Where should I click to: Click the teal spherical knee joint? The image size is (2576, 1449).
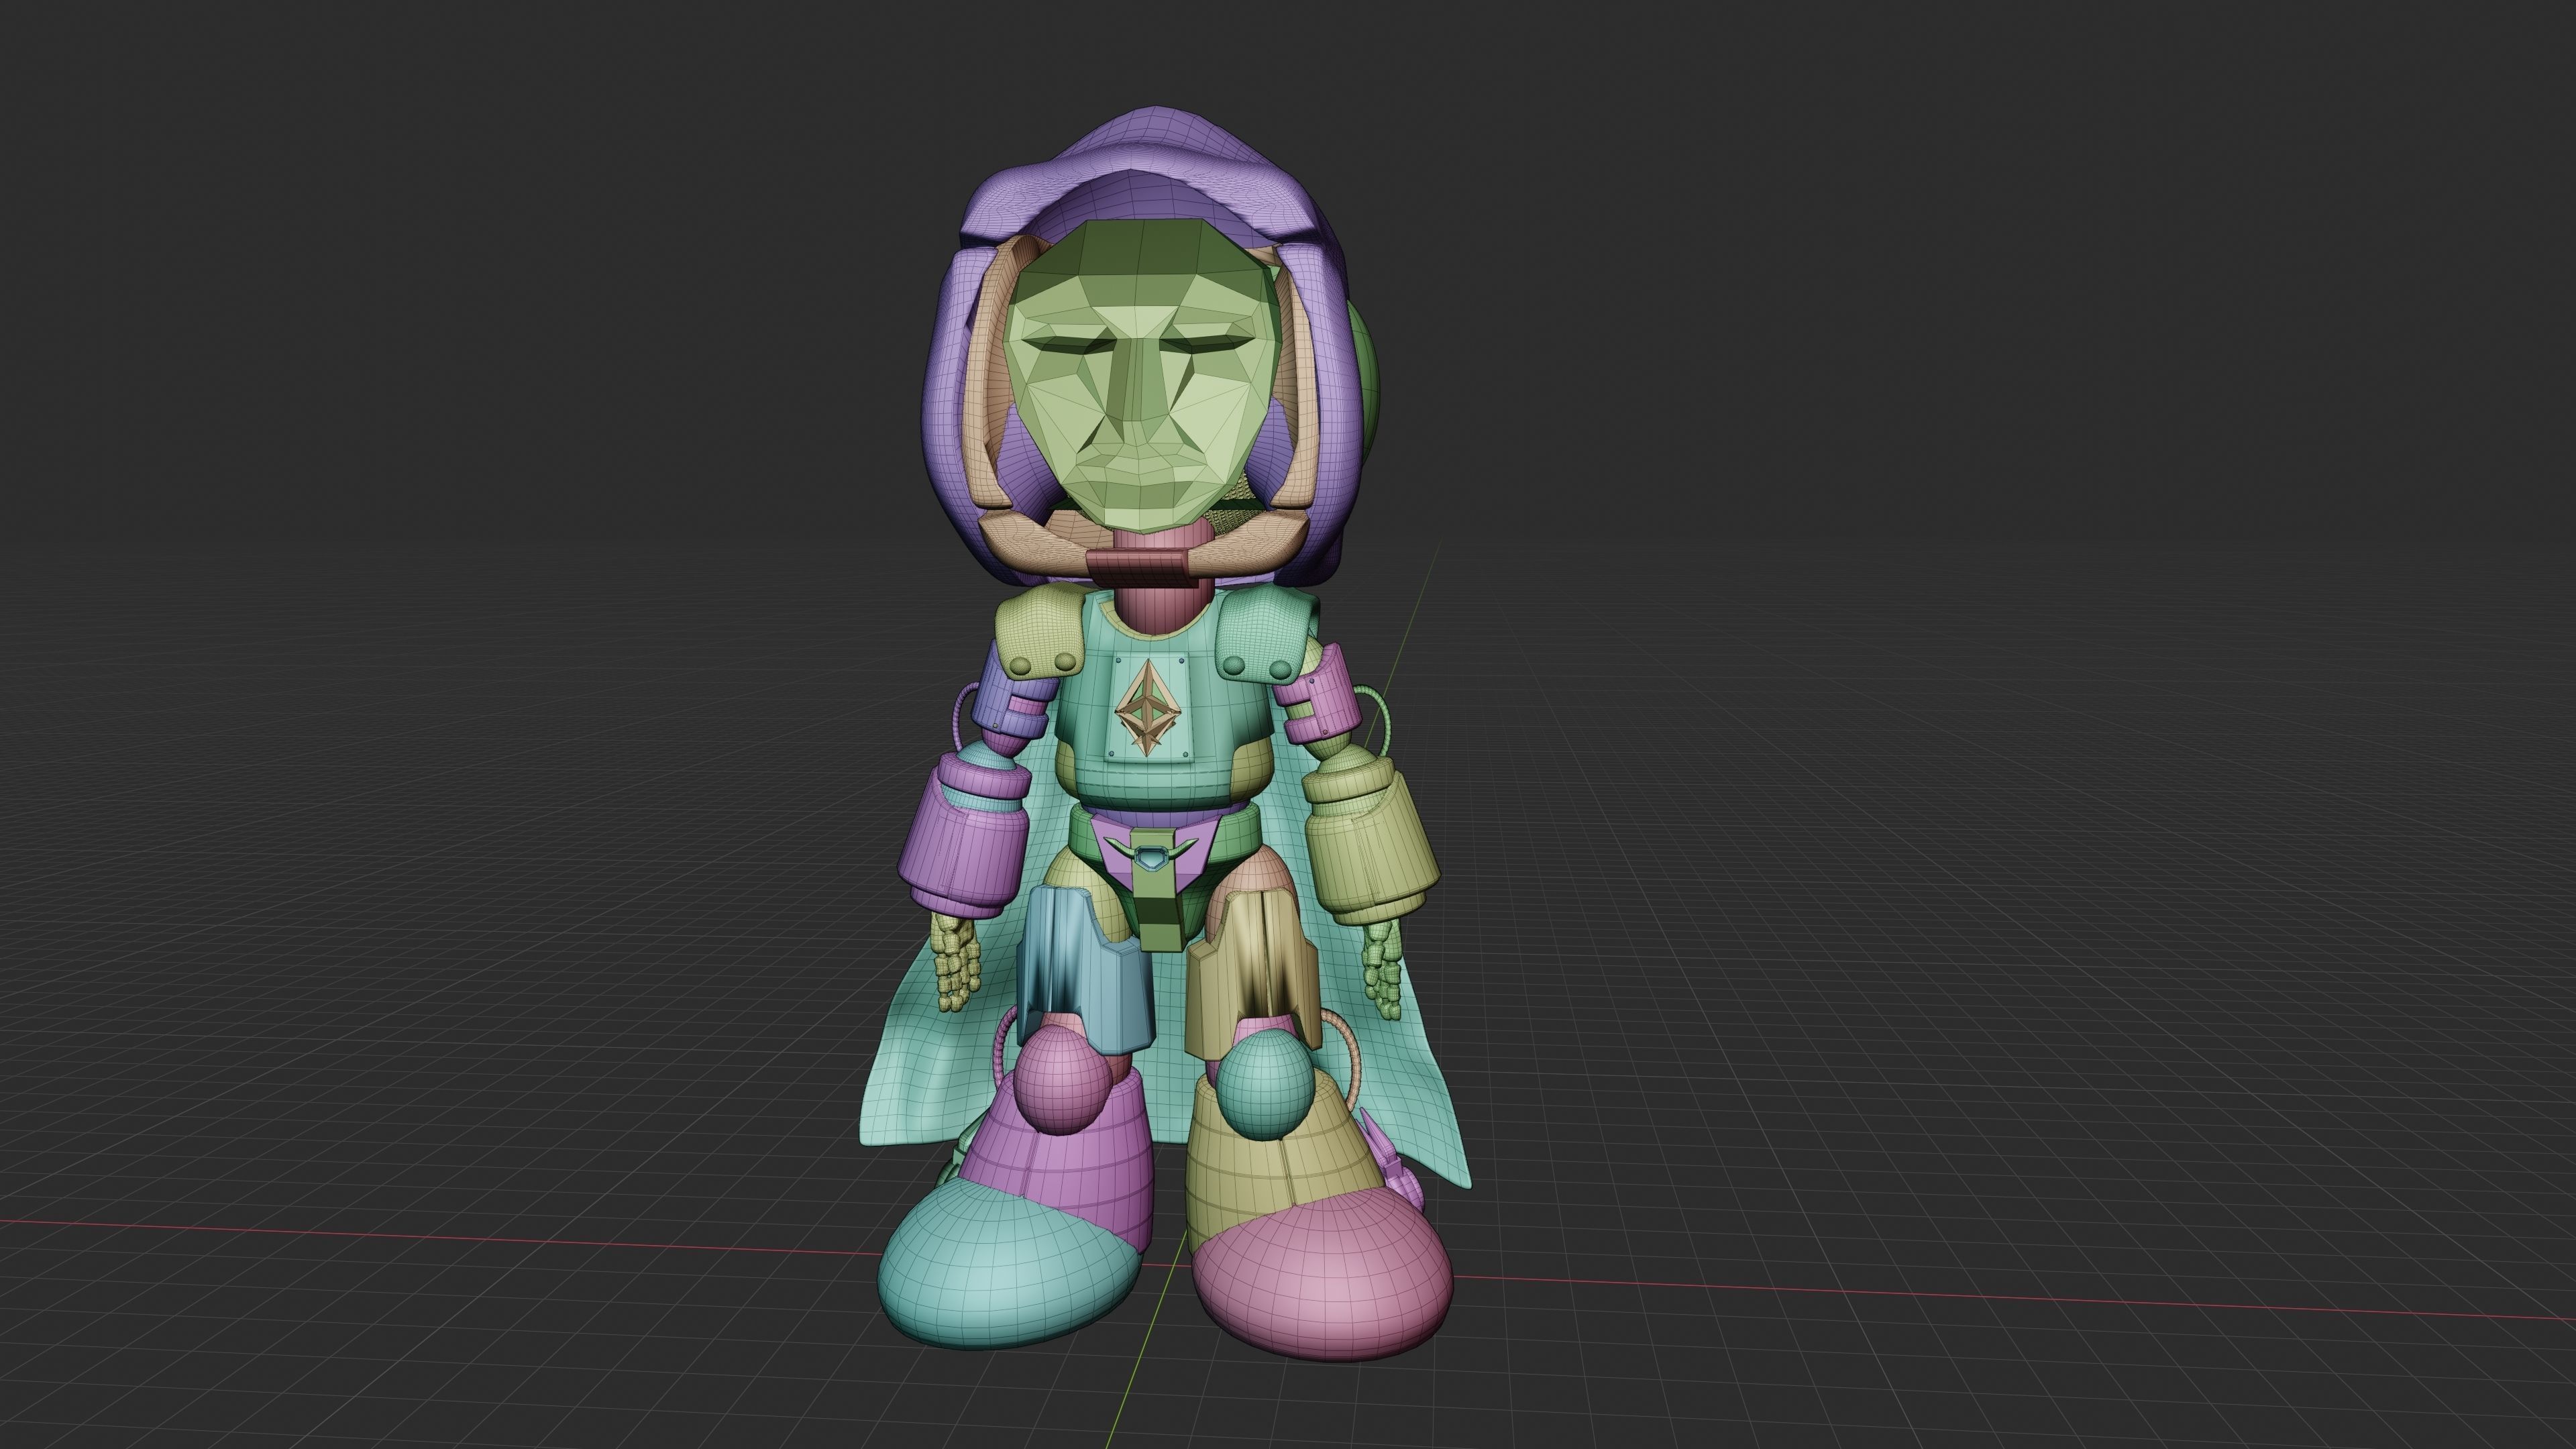1266,1086
